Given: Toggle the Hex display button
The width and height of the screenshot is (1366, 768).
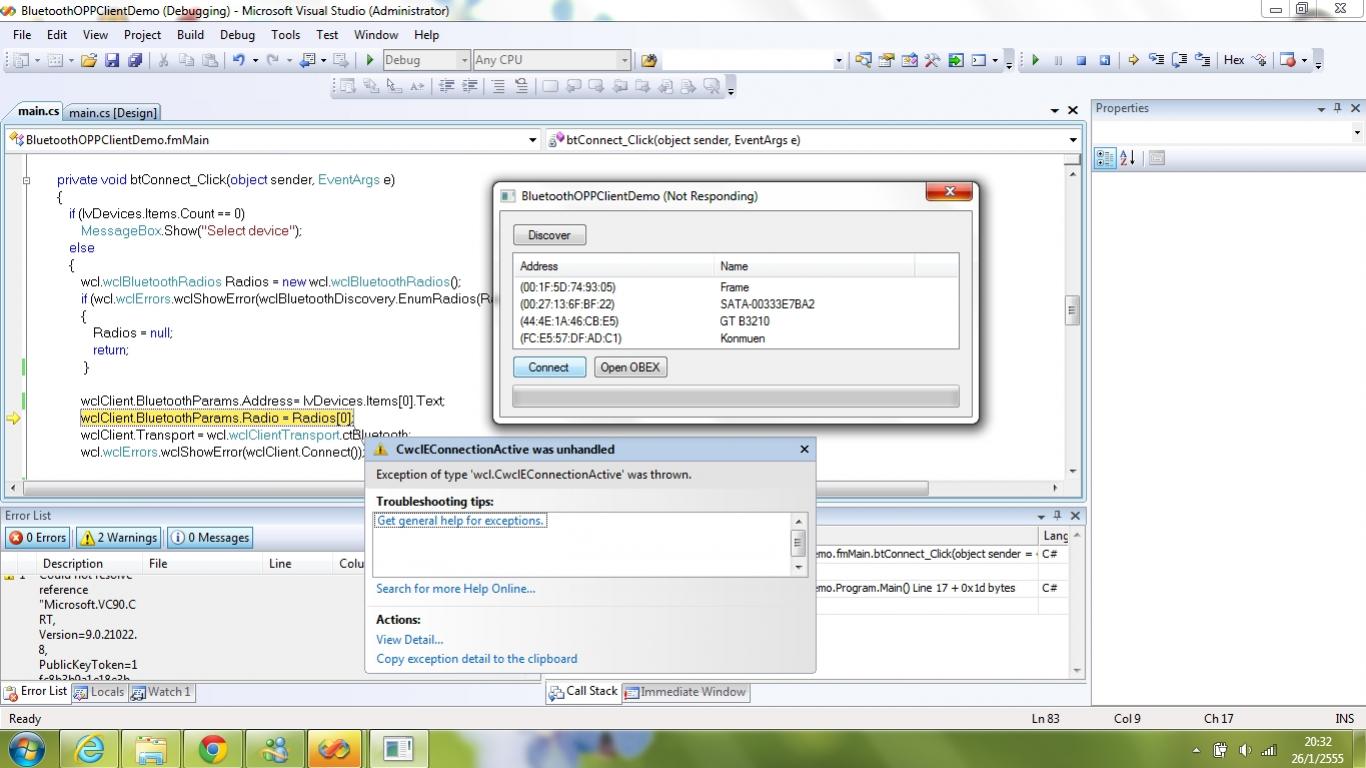Looking at the screenshot, I should [1234, 60].
